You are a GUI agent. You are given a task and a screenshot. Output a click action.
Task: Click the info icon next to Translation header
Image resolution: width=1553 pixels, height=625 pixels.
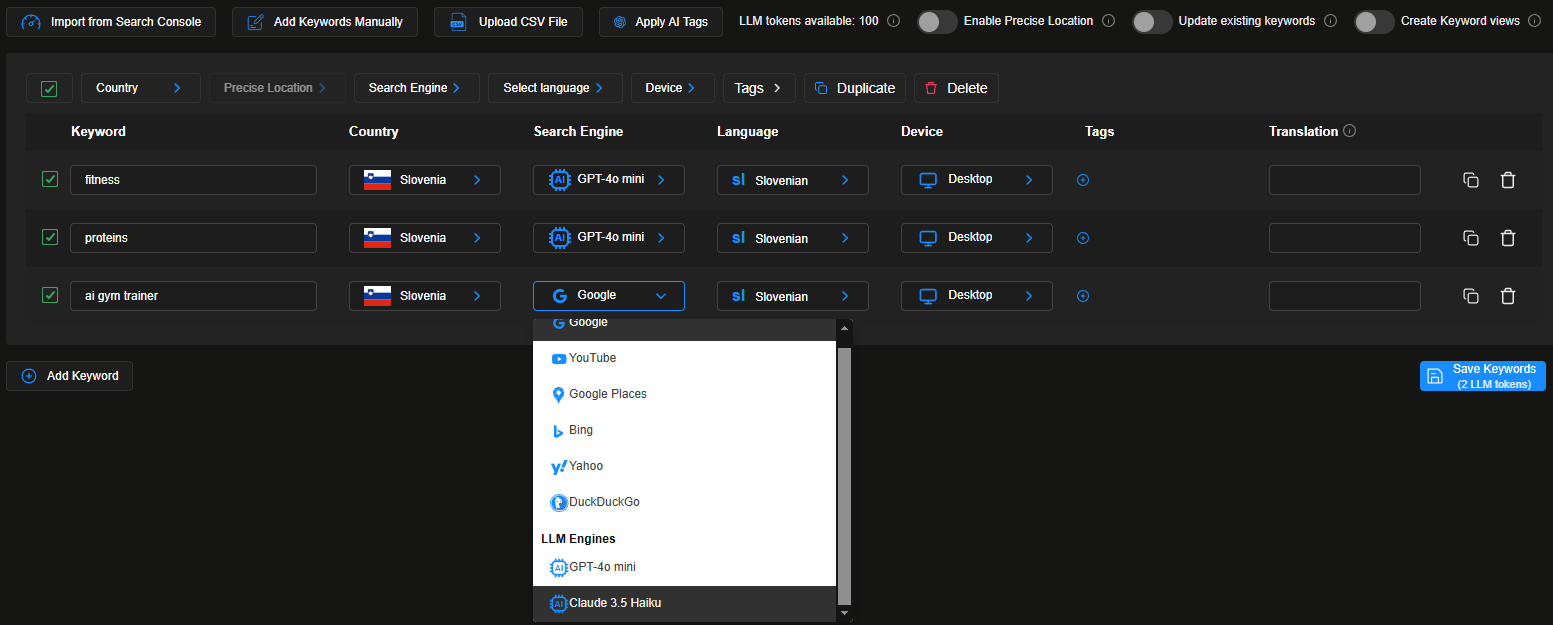coord(1349,131)
